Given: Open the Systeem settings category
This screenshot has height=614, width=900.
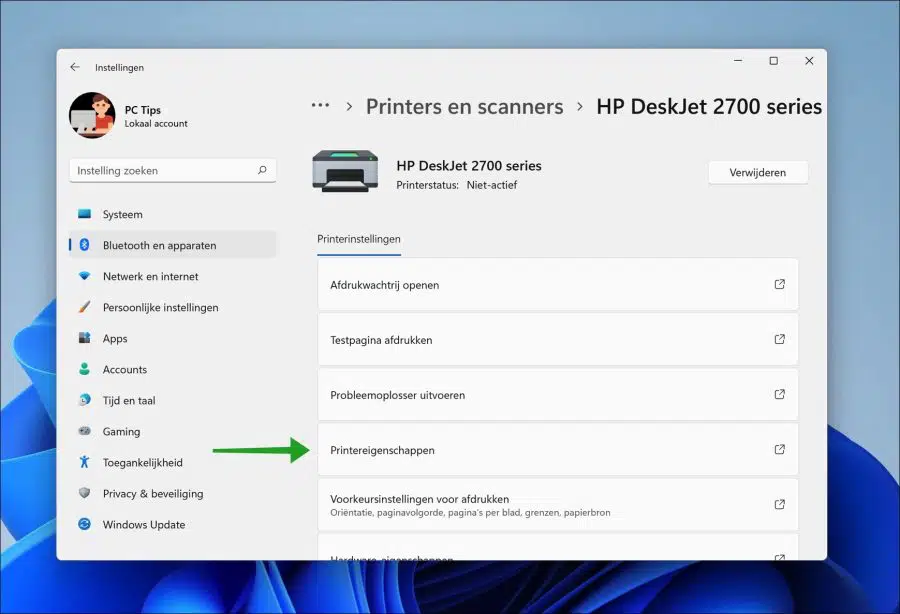Looking at the screenshot, I should click(172, 214).
